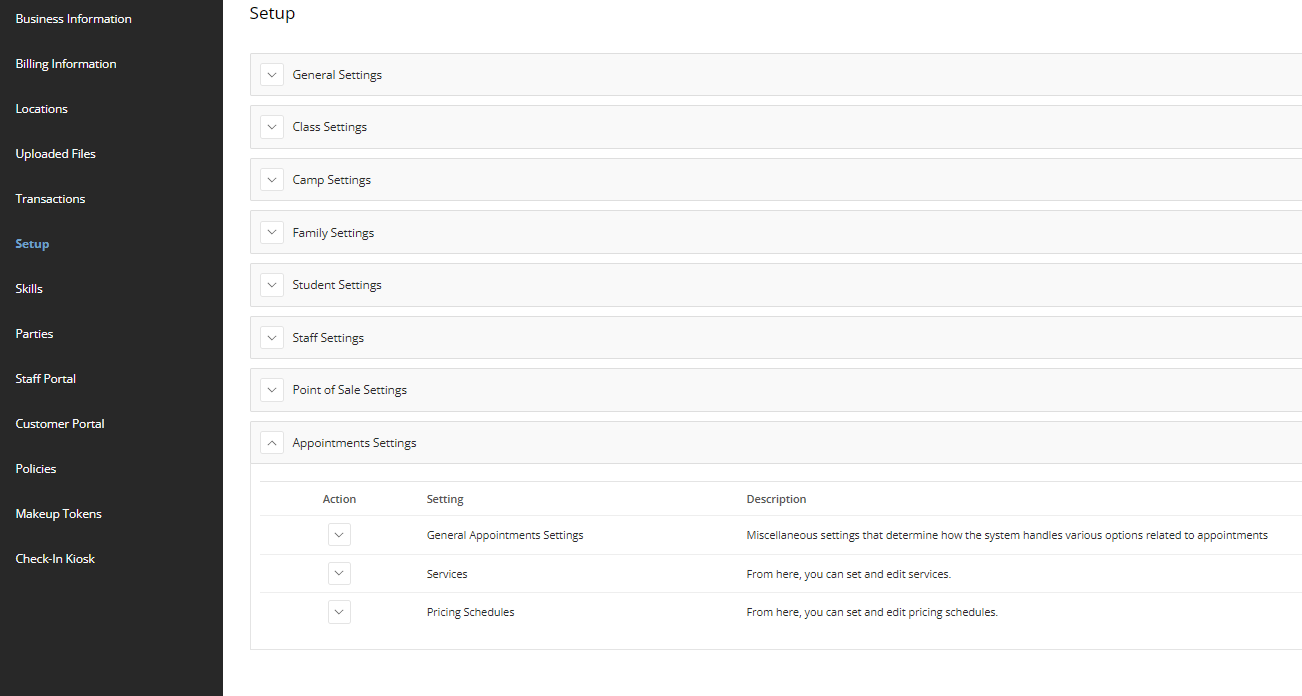Viewport: 1302px width, 696px height.
Task: Open Billing Information in the sidebar
Action: coord(66,64)
